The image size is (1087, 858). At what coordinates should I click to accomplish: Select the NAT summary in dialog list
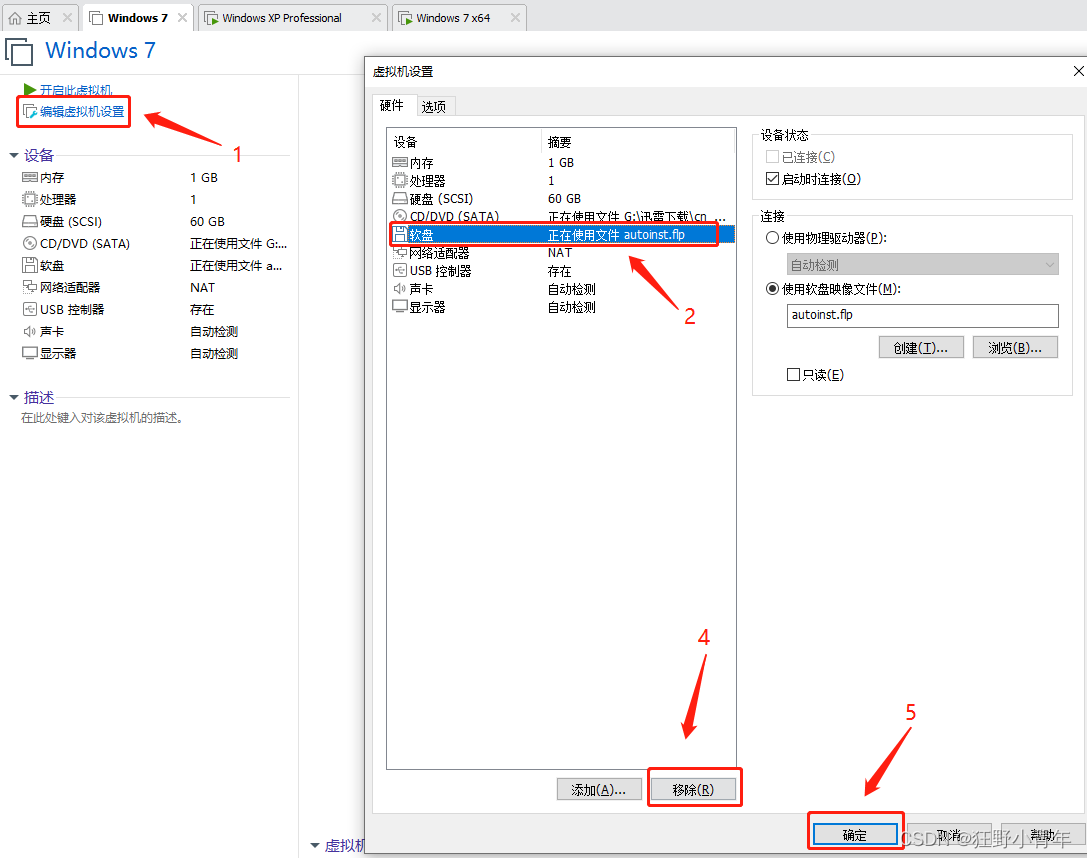559,252
